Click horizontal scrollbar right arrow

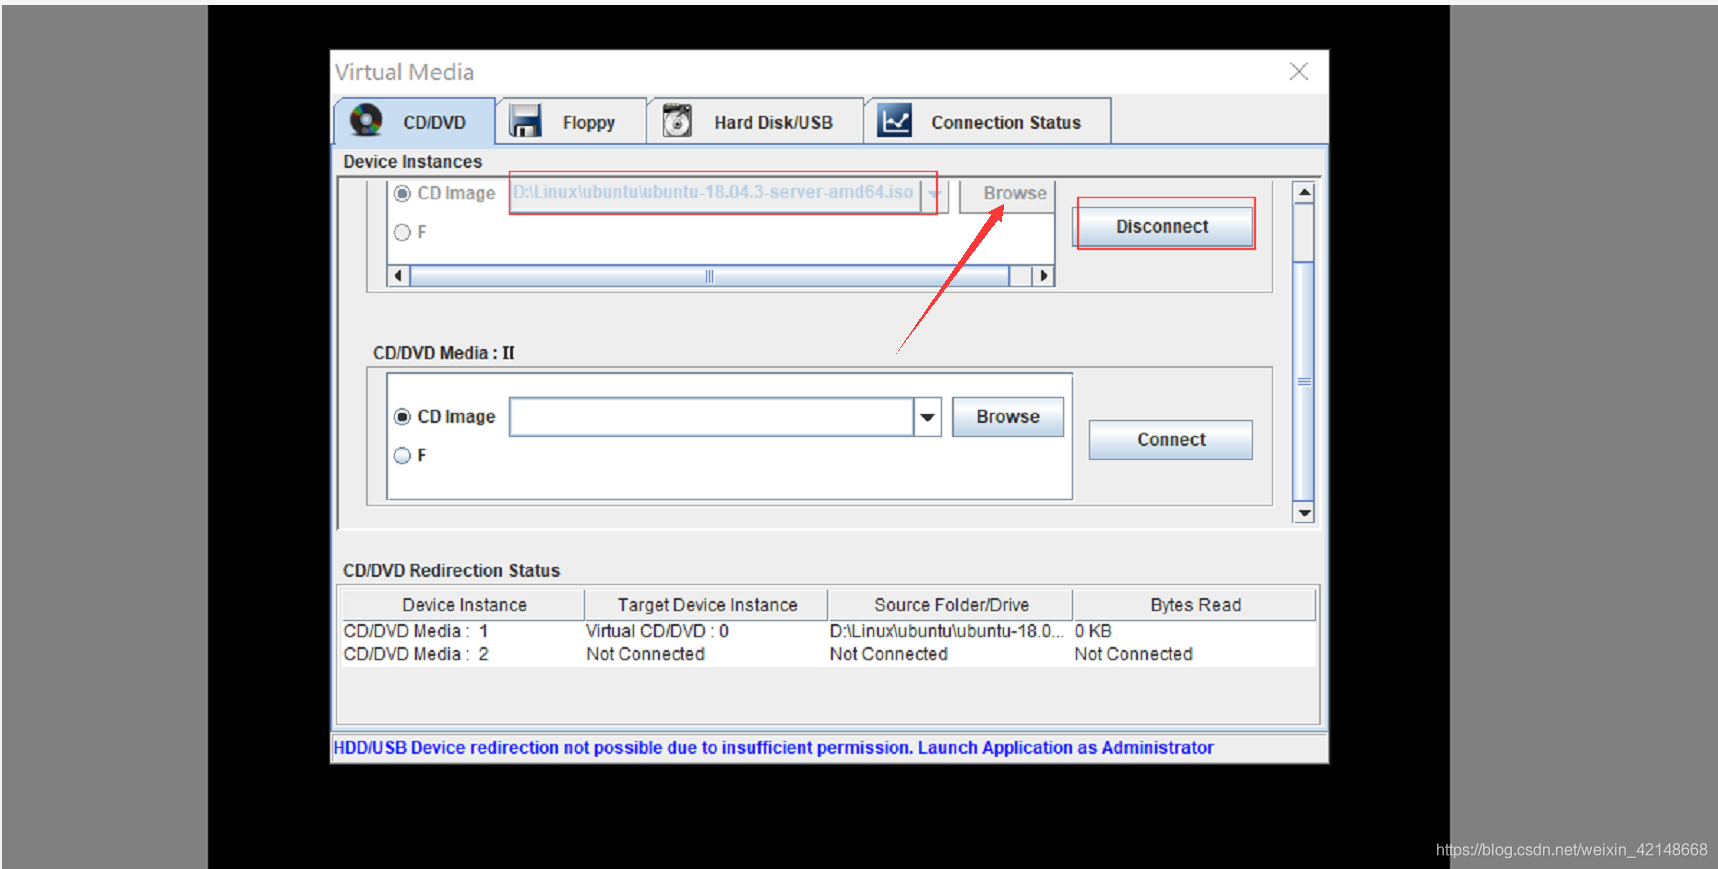(x=1043, y=276)
